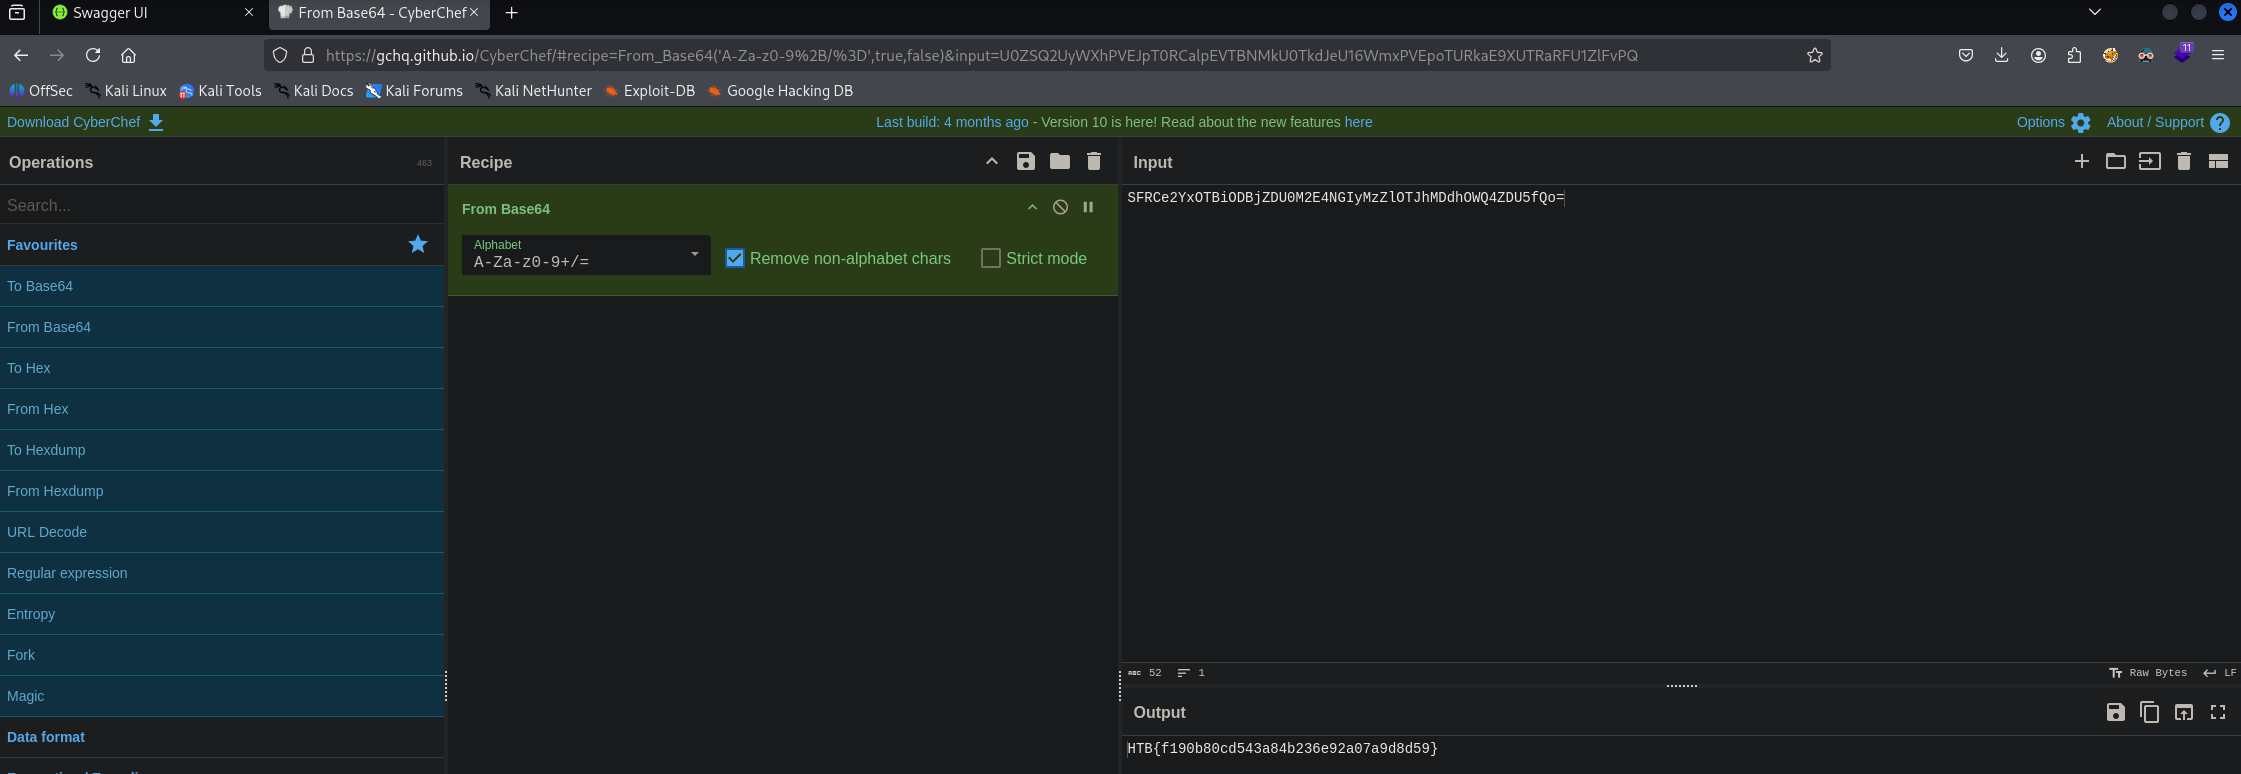Collapse the Favourites category
Viewport: 2241px width, 774px height.
tap(42, 245)
